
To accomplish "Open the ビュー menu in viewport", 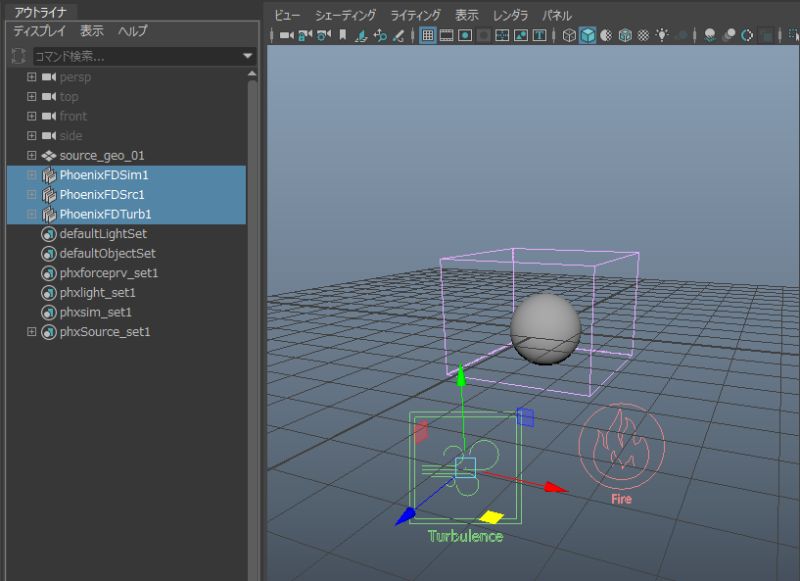I will click(x=287, y=16).
